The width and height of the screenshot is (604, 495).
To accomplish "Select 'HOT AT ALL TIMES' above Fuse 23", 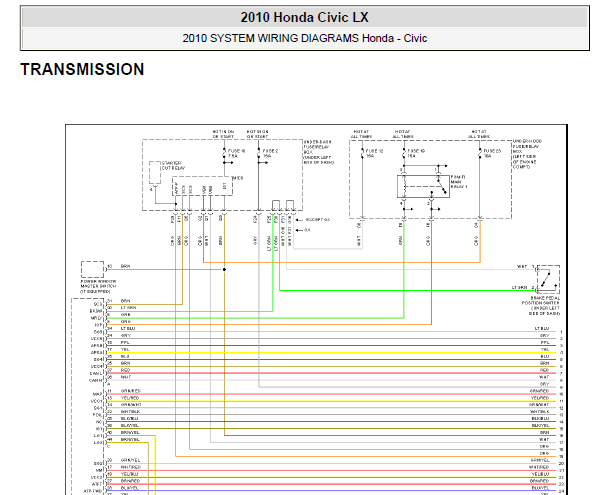I will (x=479, y=134).
